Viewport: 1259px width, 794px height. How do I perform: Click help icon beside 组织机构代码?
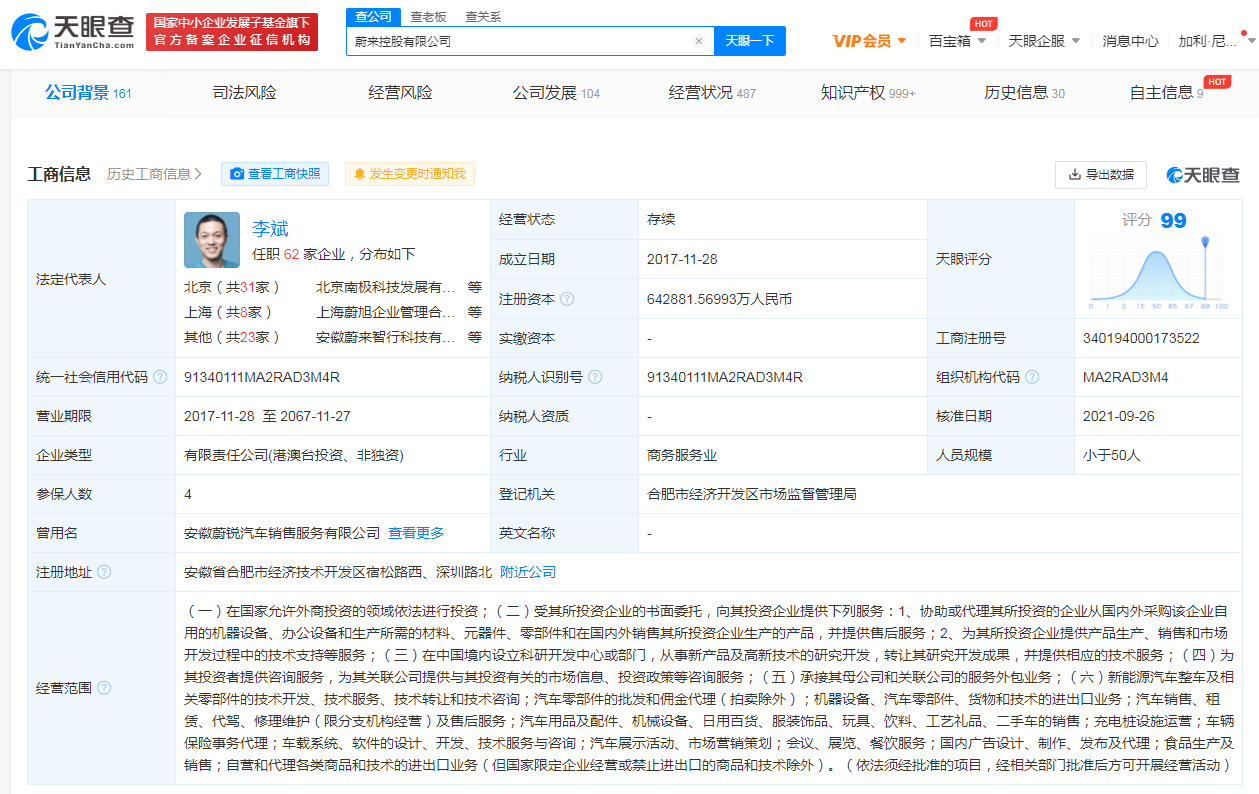[1032, 377]
